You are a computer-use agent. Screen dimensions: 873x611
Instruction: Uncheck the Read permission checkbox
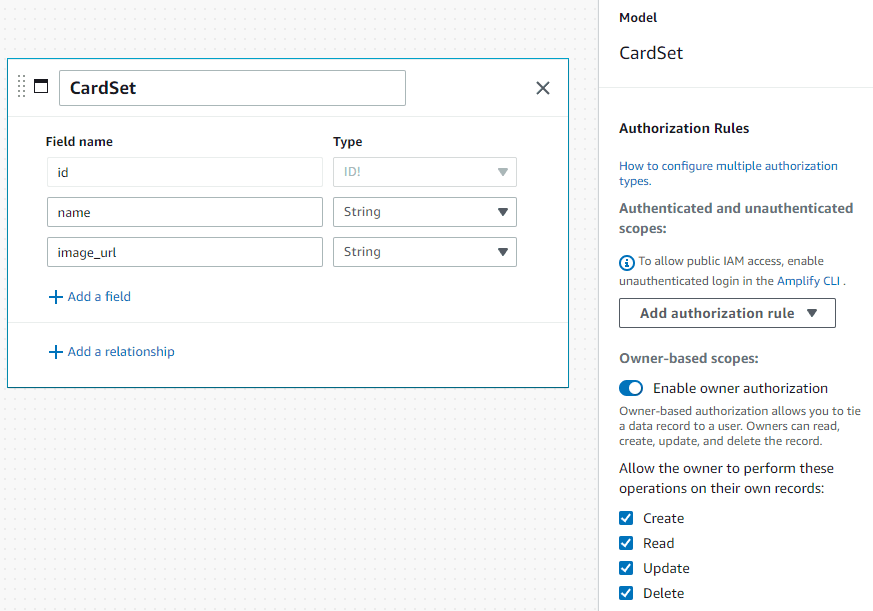[626, 543]
